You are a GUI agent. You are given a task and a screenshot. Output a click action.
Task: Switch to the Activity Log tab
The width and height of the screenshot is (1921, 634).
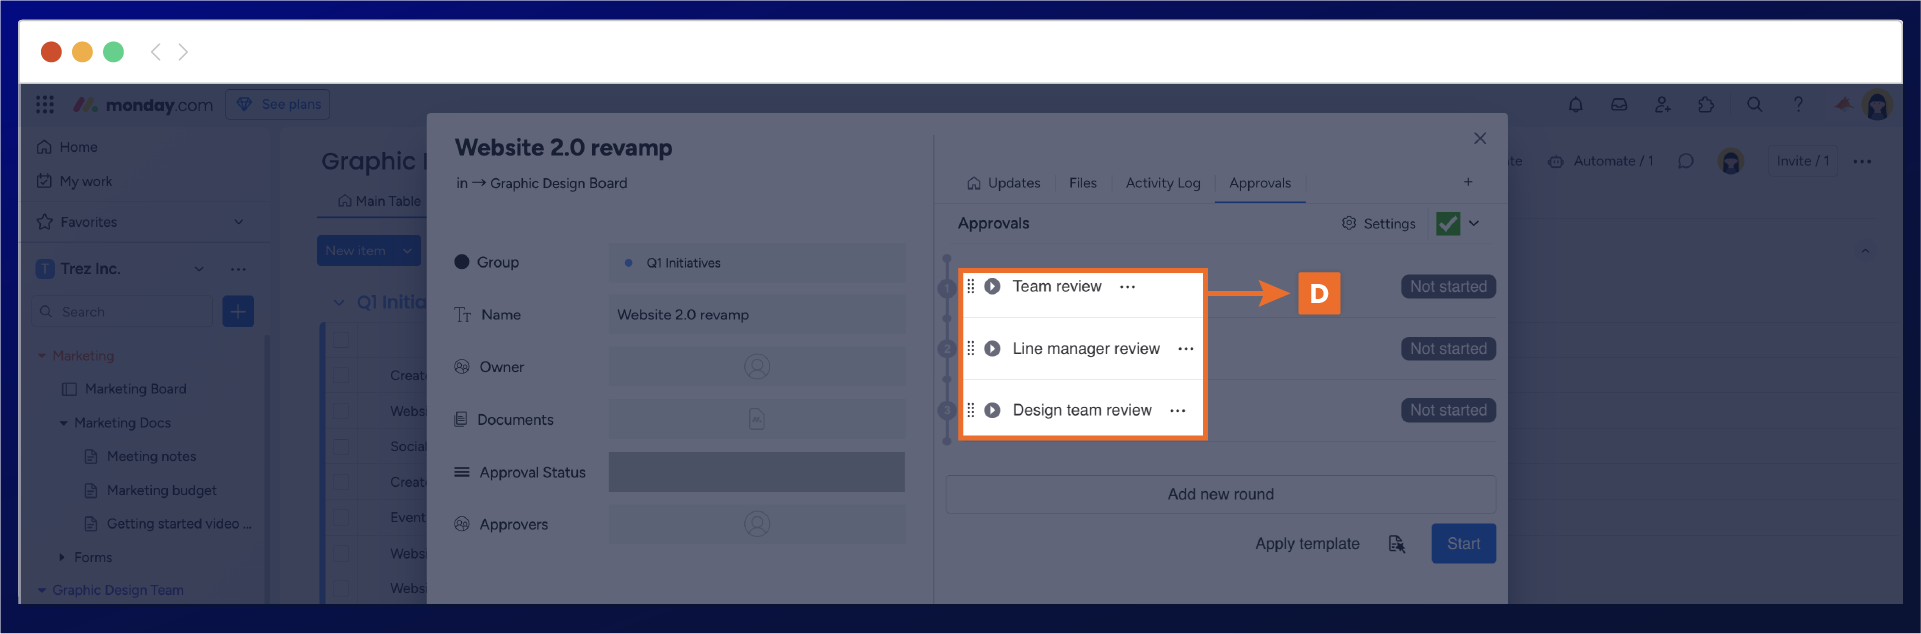(x=1162, y=183)
